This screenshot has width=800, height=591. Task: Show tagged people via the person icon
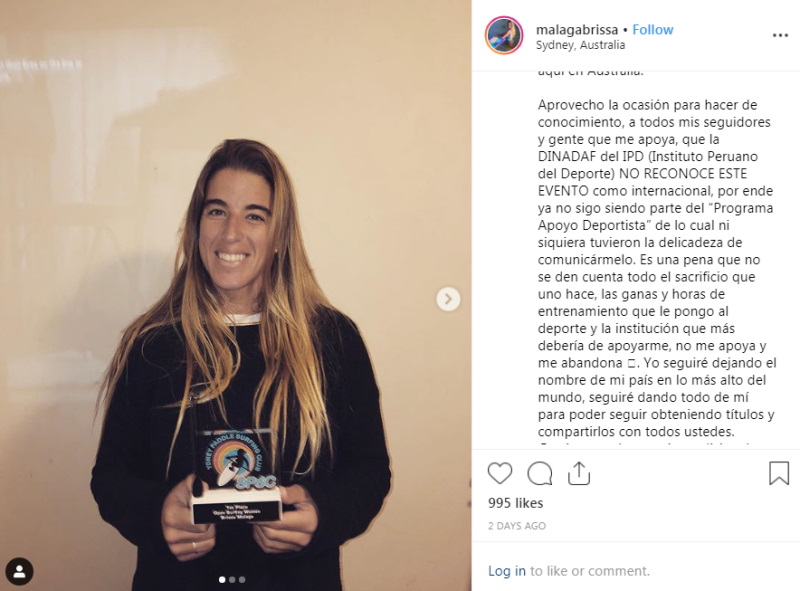coord(19,571)
